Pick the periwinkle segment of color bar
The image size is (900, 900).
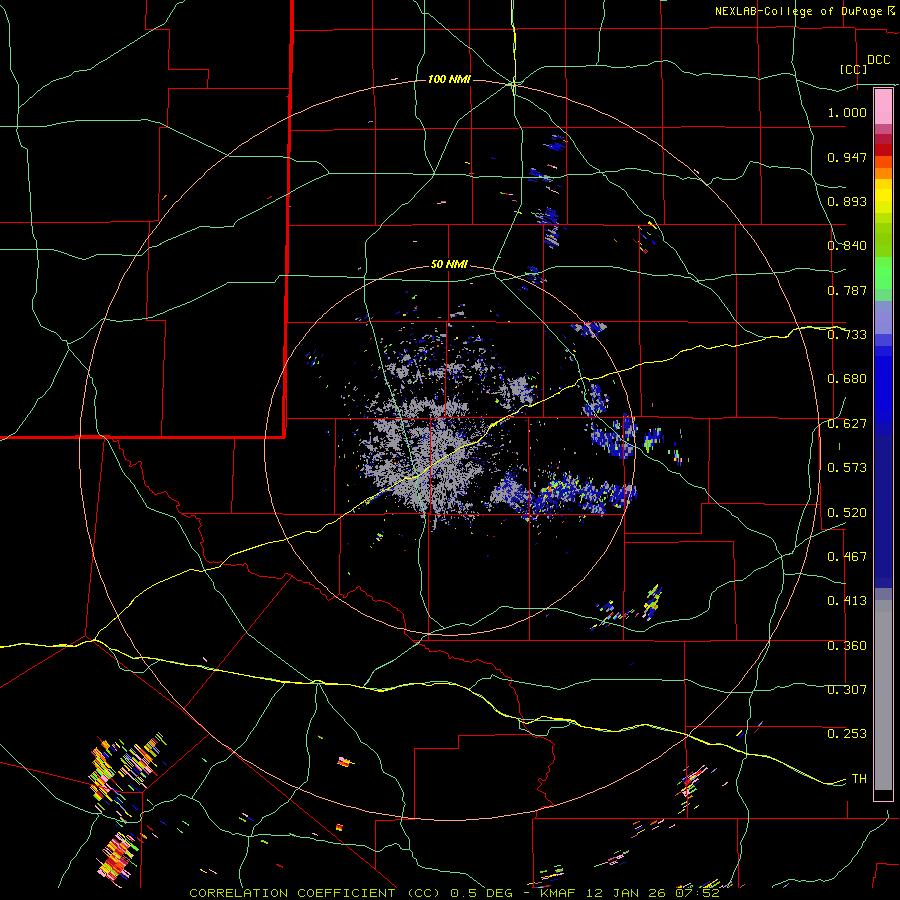click(x=883, y=317)
